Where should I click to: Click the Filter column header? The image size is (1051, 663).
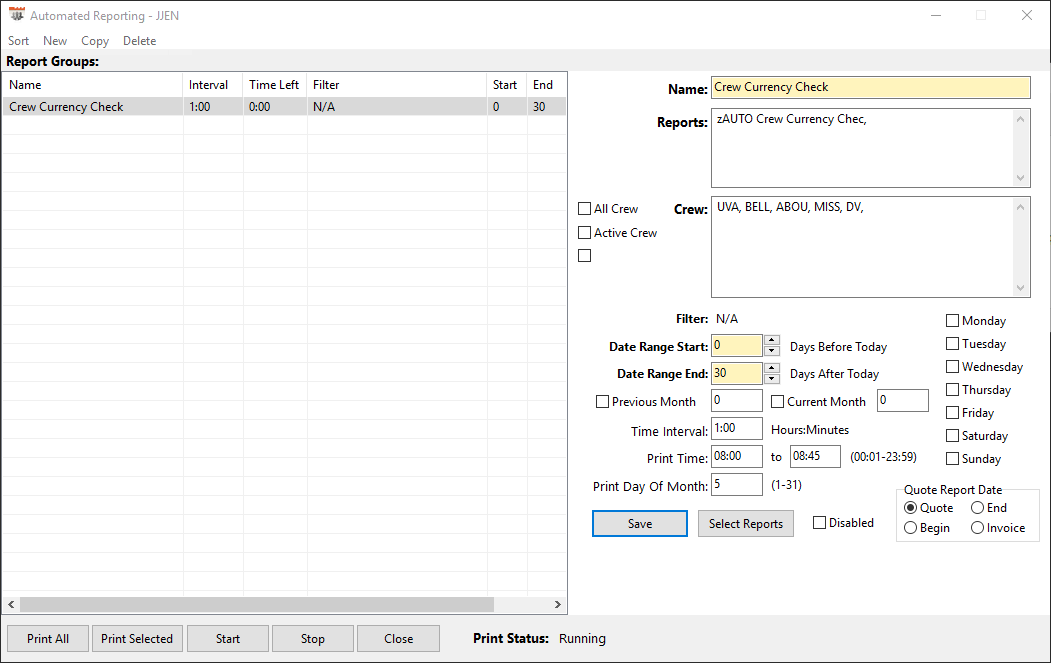[x=397, y=85]
